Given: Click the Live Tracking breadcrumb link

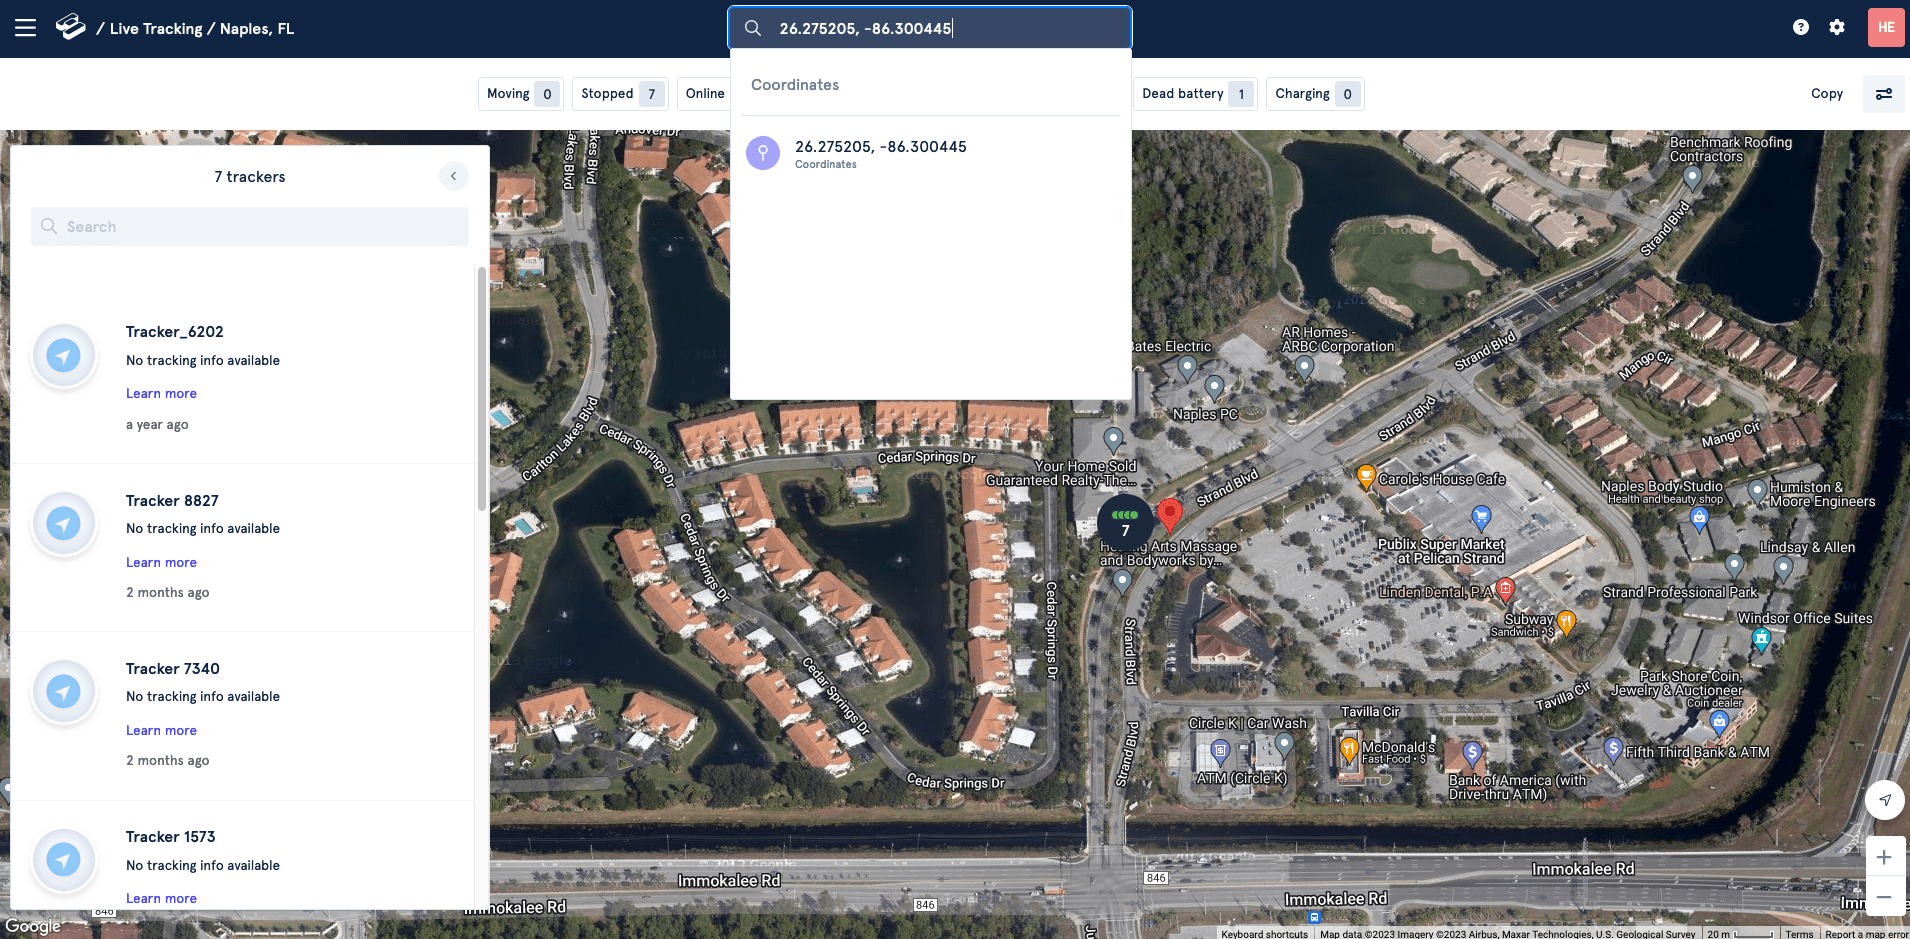Looking at the screenshot, I should tap(156, 29).
